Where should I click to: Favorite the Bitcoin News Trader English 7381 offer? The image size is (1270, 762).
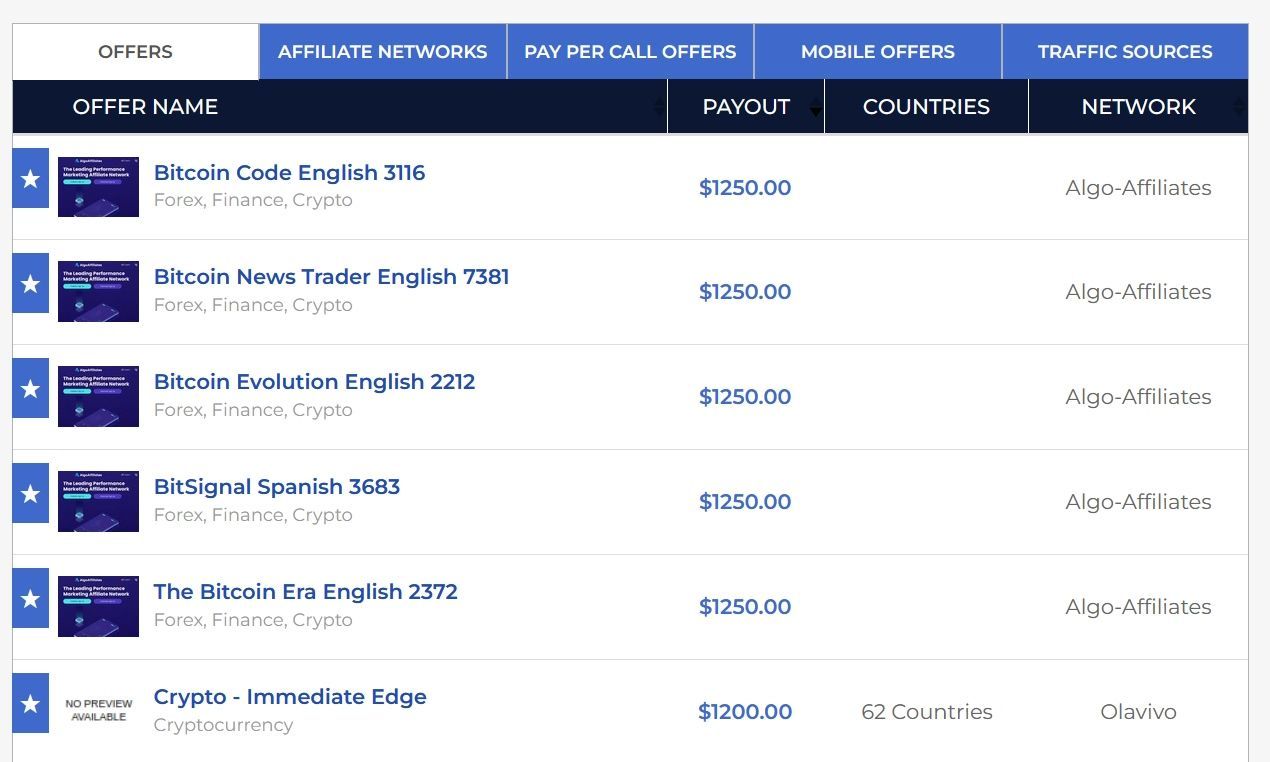(x=30, y=283)
